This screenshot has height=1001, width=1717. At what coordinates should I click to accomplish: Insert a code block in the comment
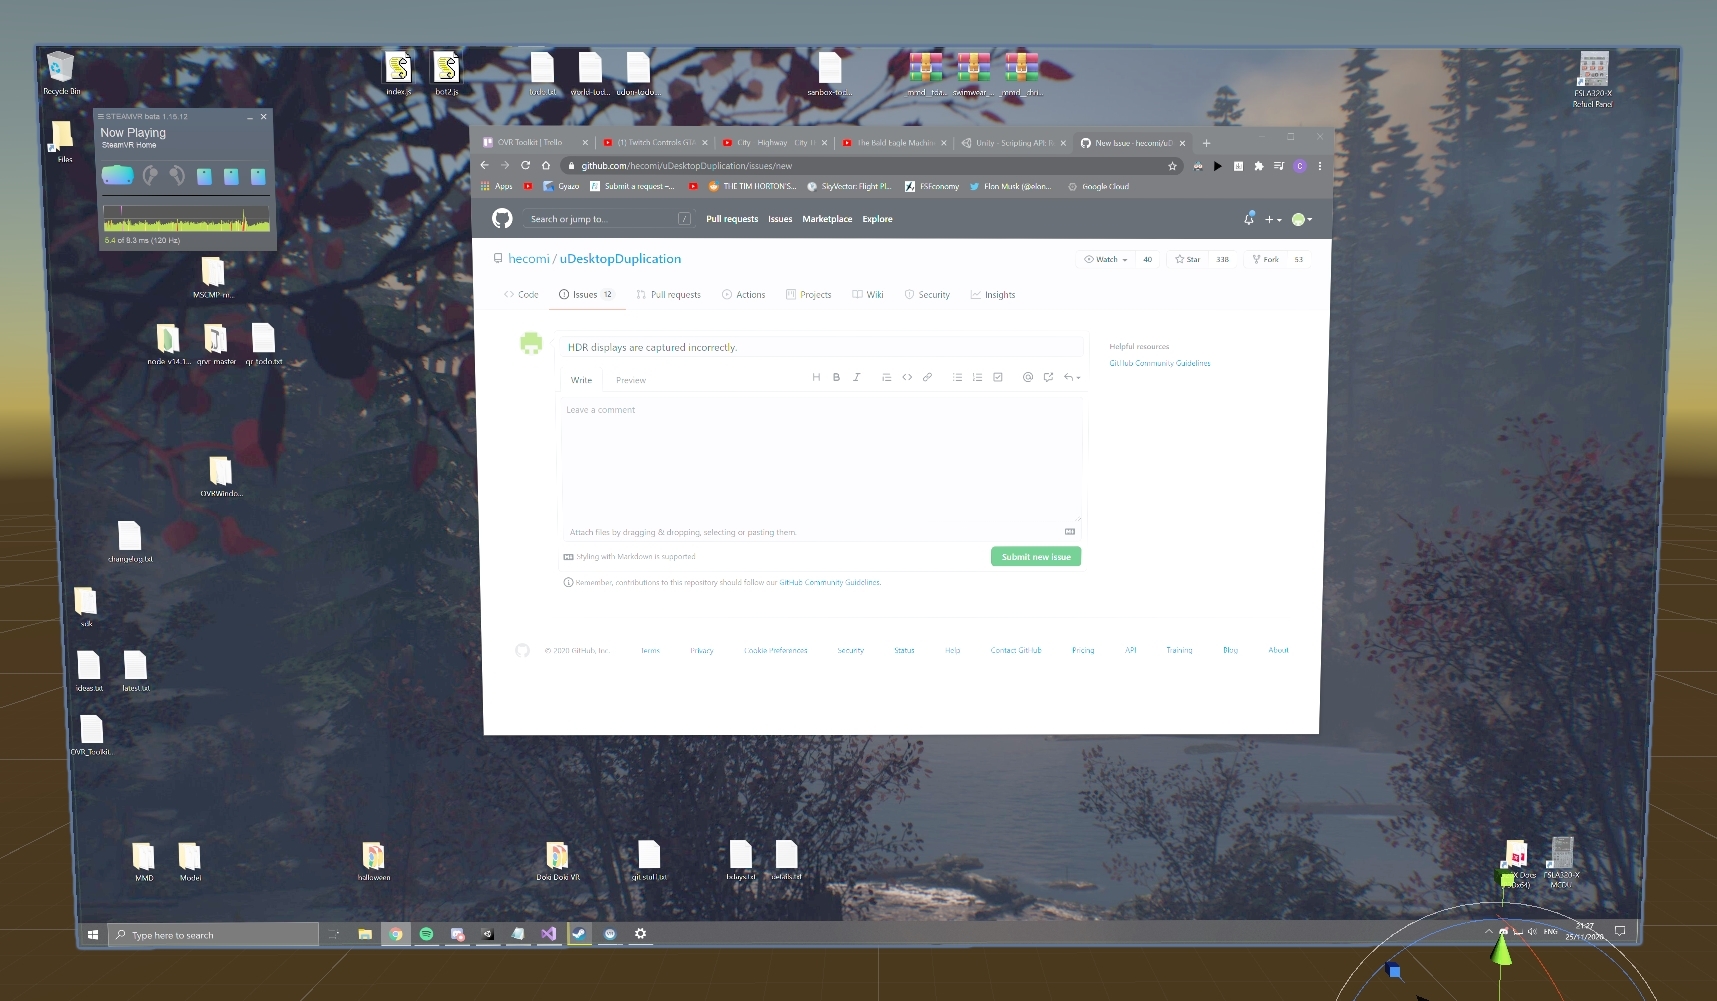tap(908, 377)
